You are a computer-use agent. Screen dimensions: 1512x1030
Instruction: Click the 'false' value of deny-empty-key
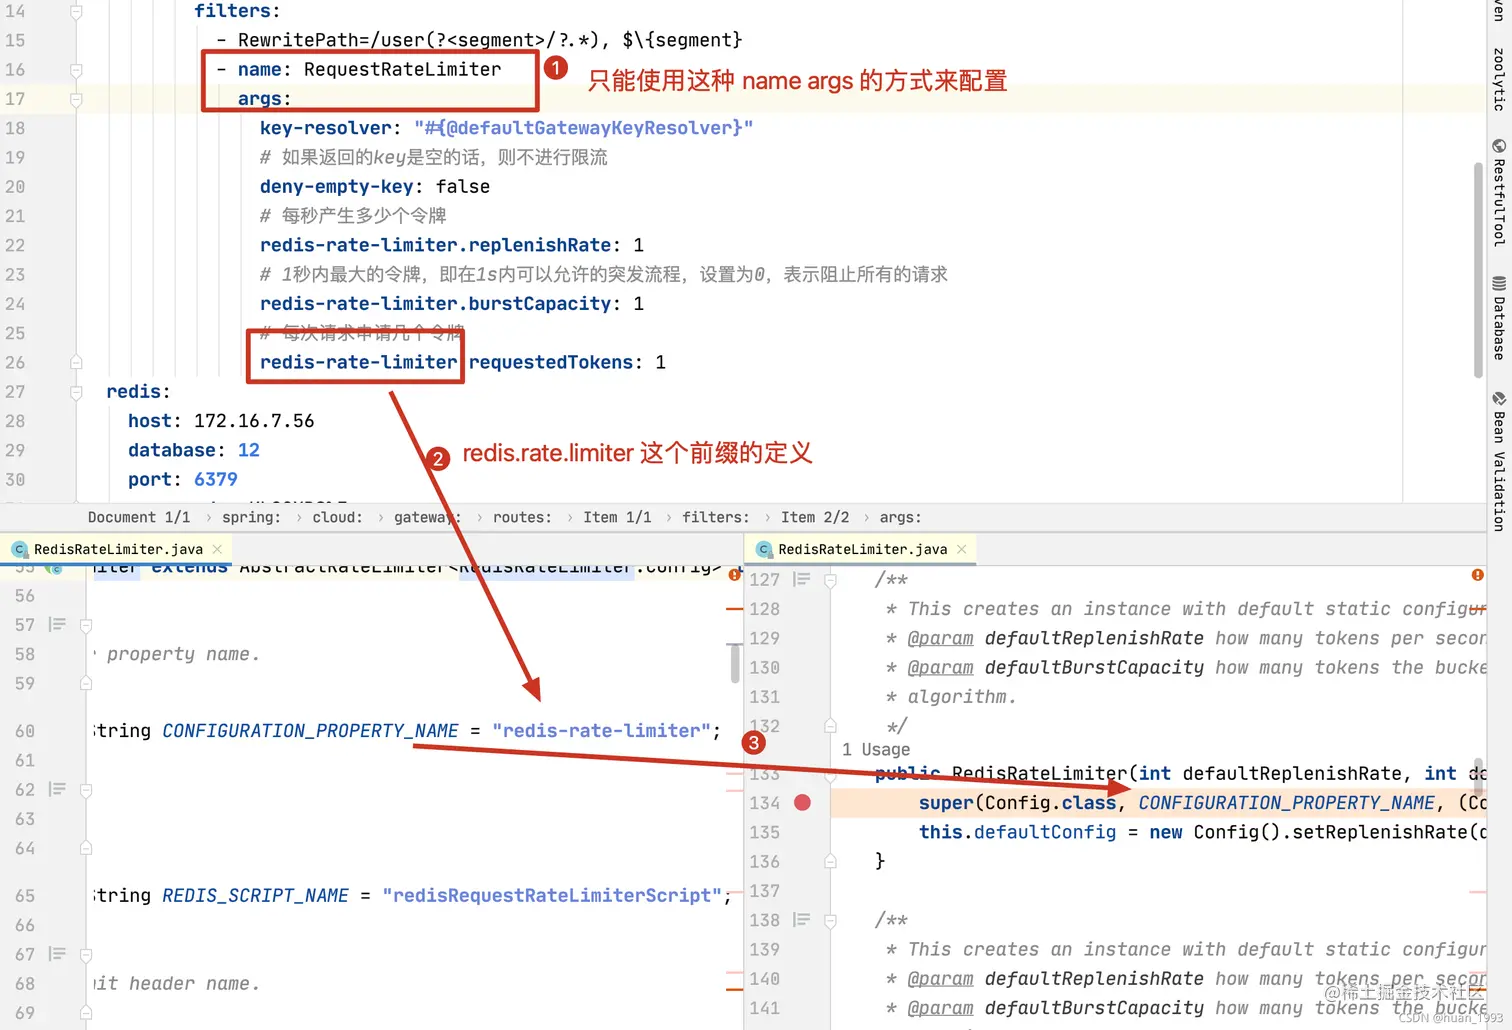(463, 186)
